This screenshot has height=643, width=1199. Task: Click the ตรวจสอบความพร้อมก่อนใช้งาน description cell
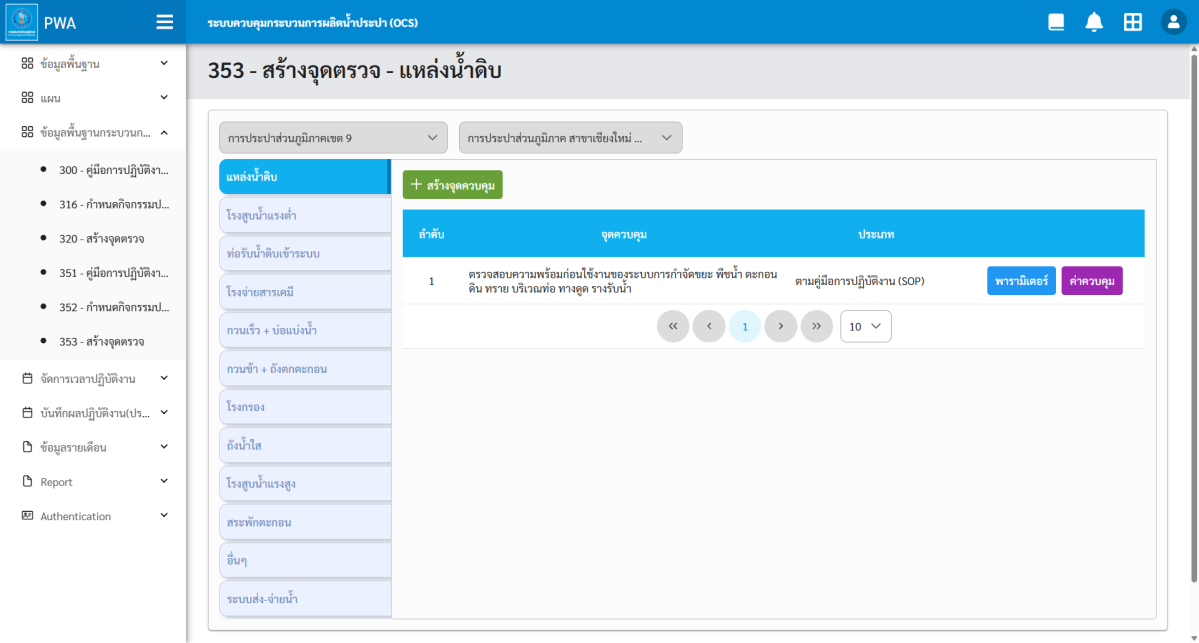point(622,281)
